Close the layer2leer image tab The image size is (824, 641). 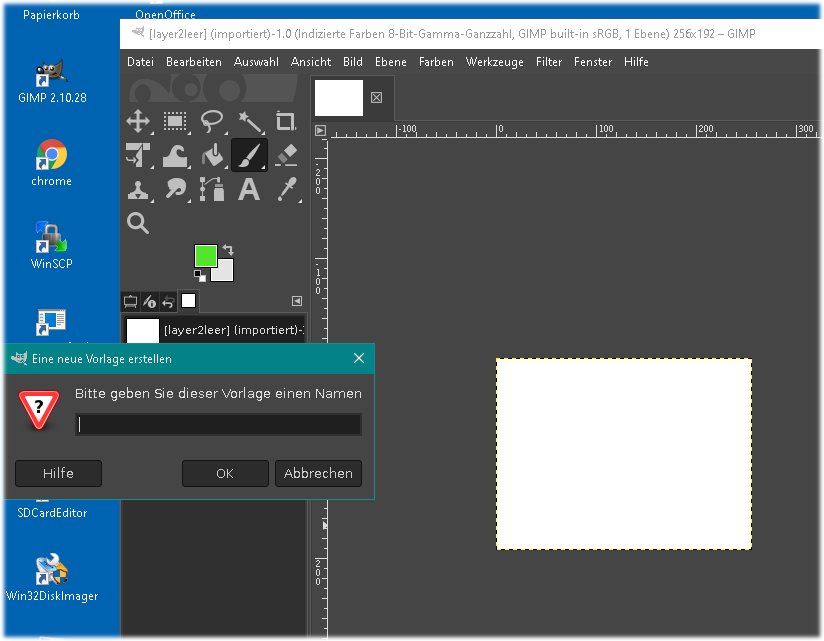(376, 98)
